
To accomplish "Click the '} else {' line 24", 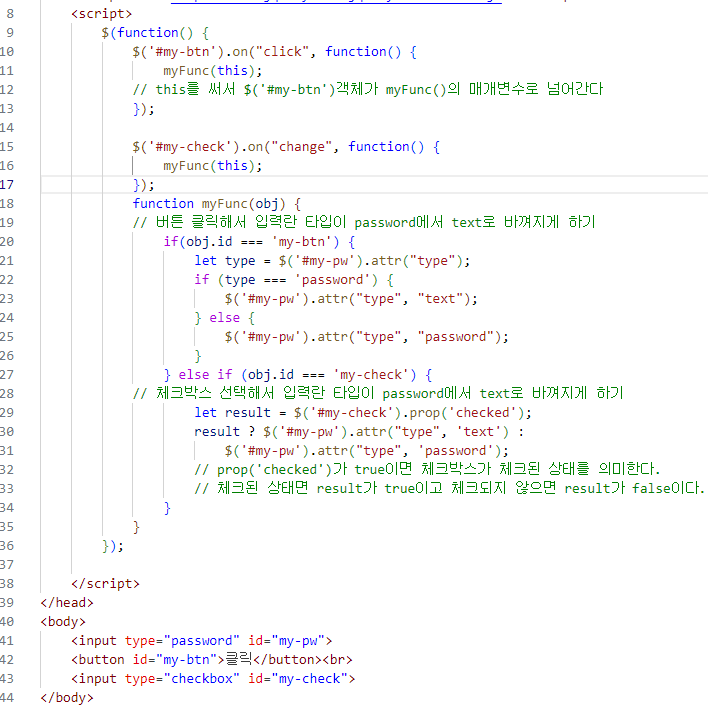I will (x=225, y=317).
